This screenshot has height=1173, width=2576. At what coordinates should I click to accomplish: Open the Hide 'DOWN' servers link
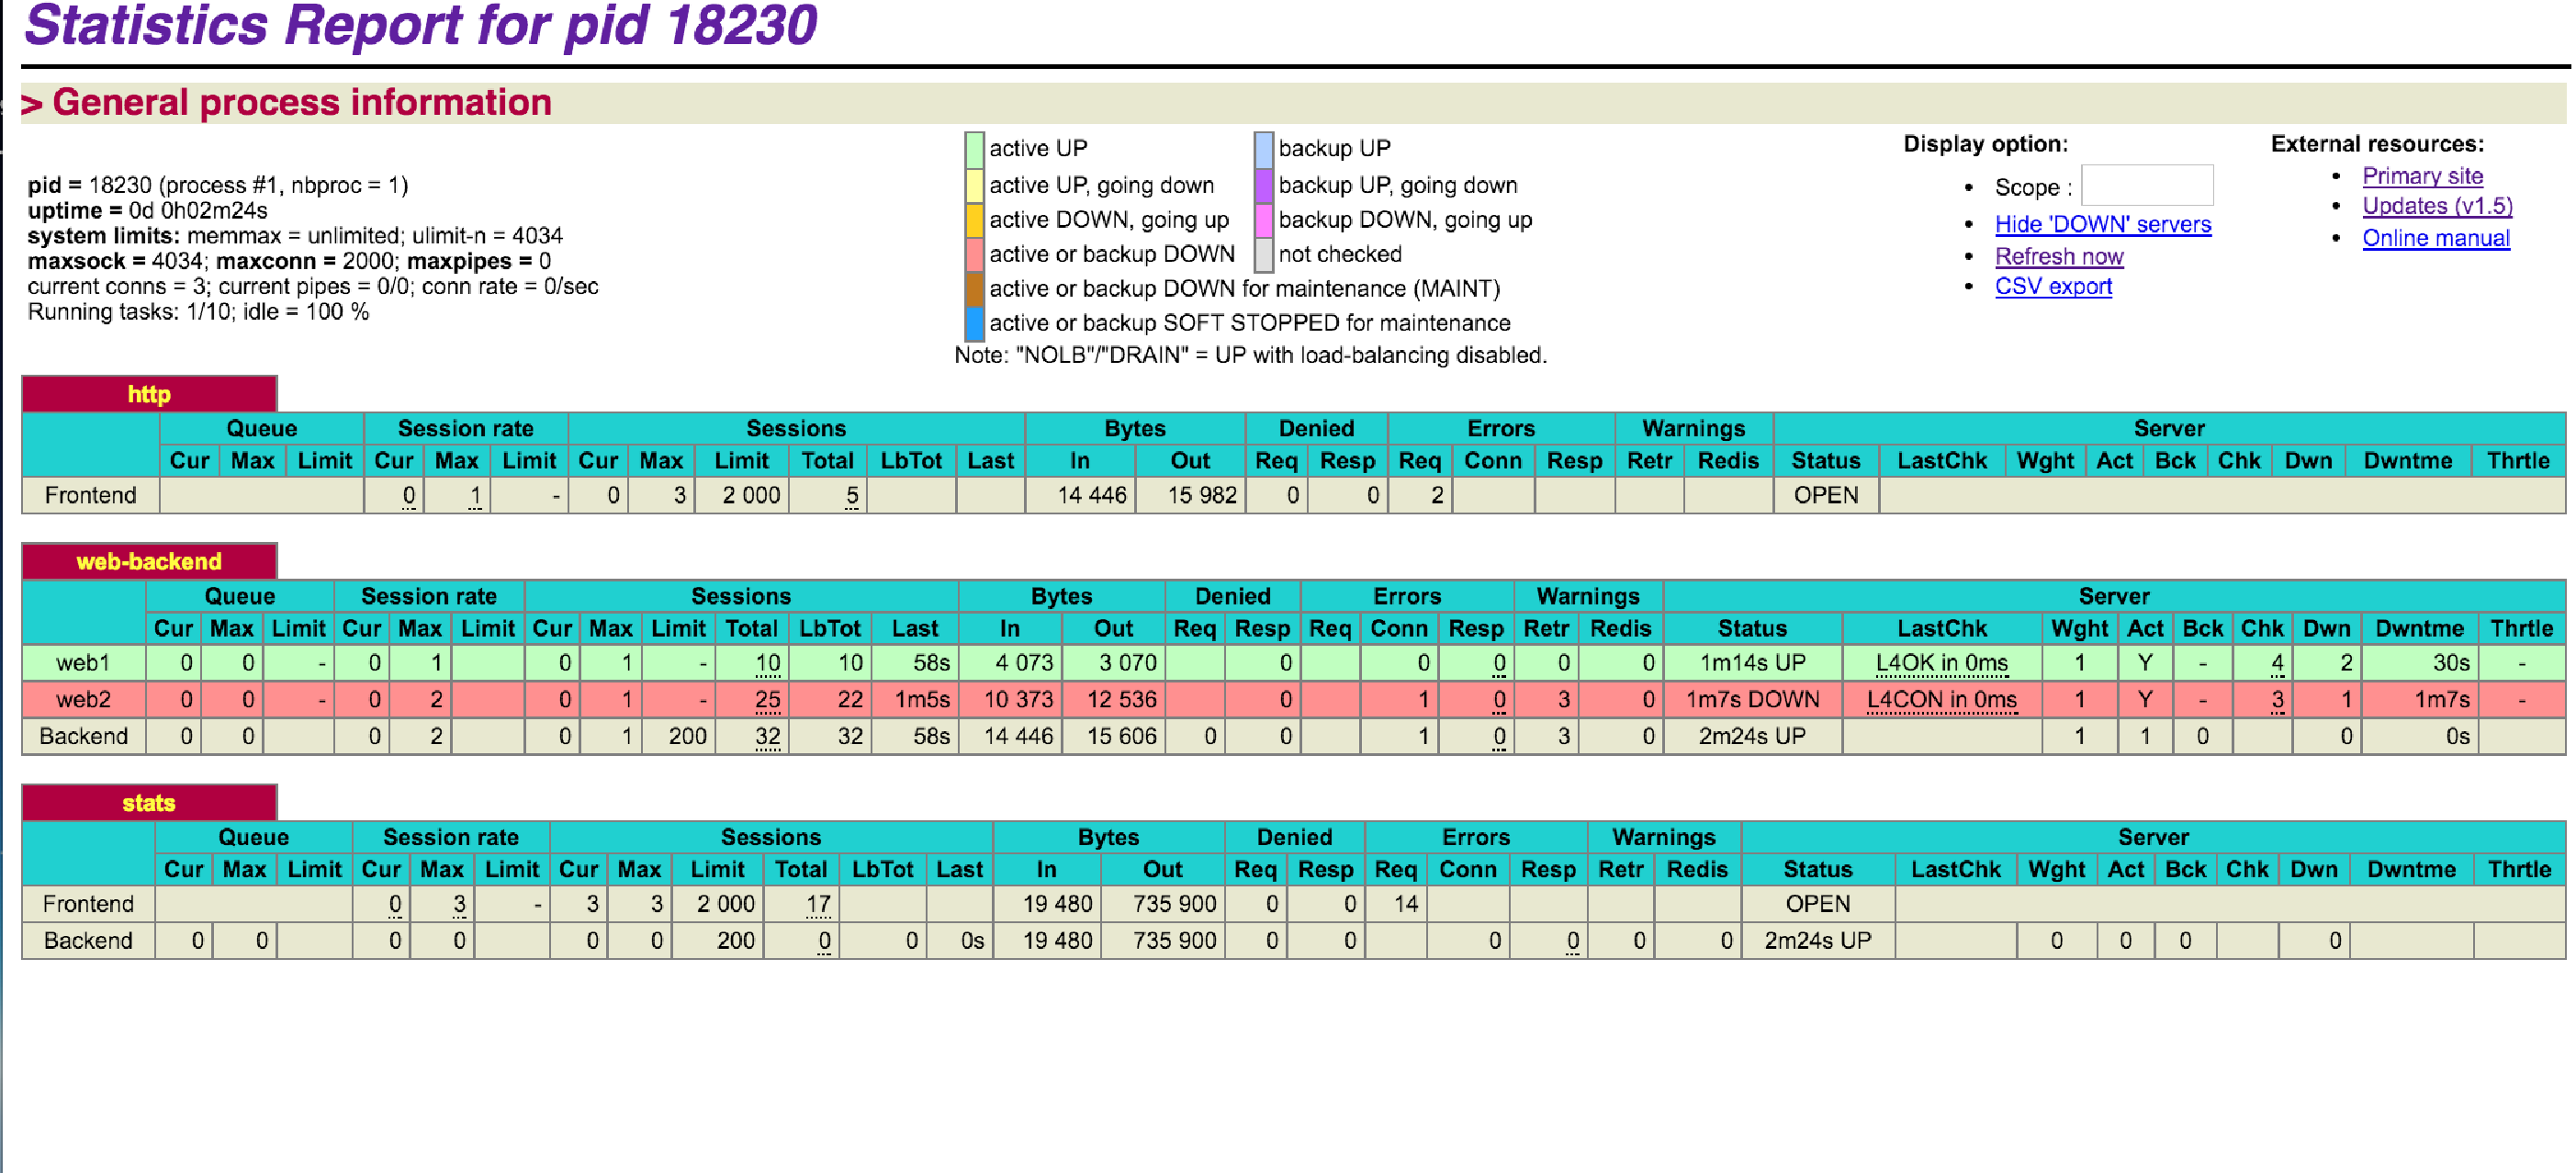2103,224
